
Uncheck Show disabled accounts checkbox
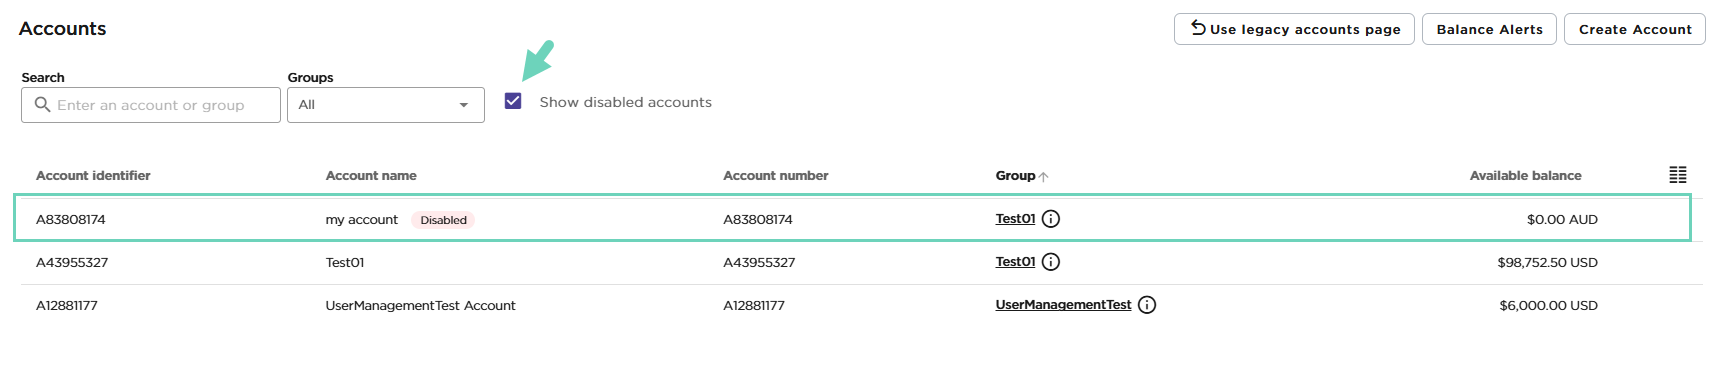pyautogui.click(x=513, y=101)
